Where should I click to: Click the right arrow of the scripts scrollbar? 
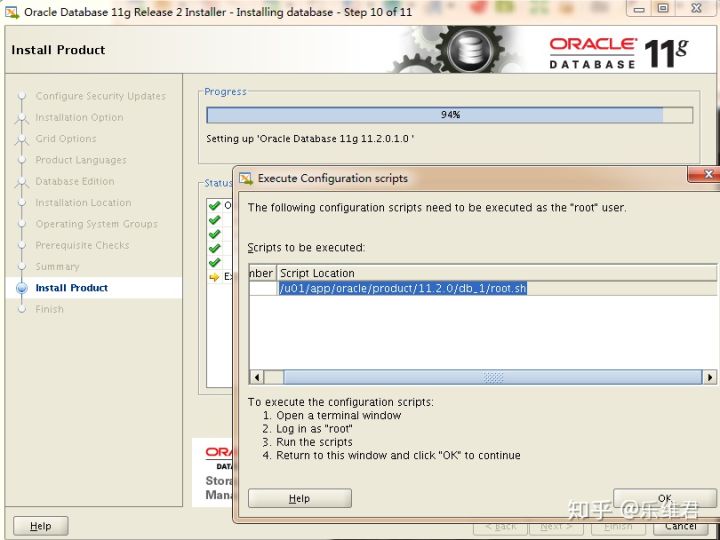(x=709, y=377)
